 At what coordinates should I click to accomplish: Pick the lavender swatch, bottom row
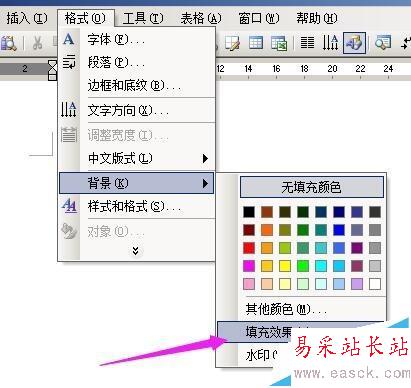[x=357, y=284]
